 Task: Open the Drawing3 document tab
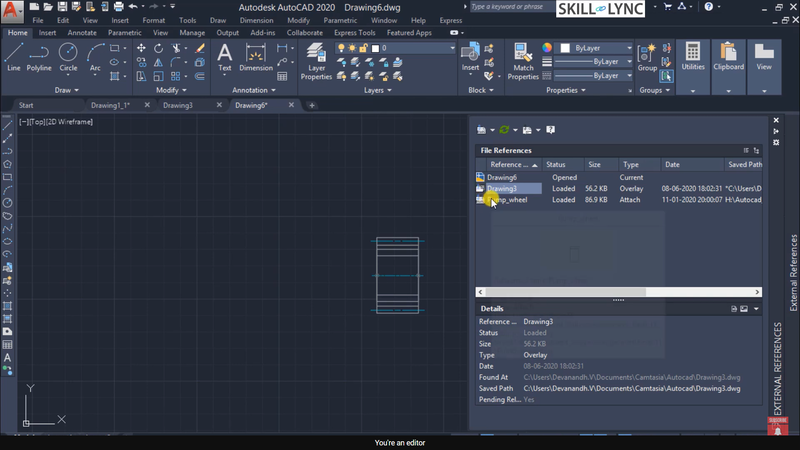177,105
